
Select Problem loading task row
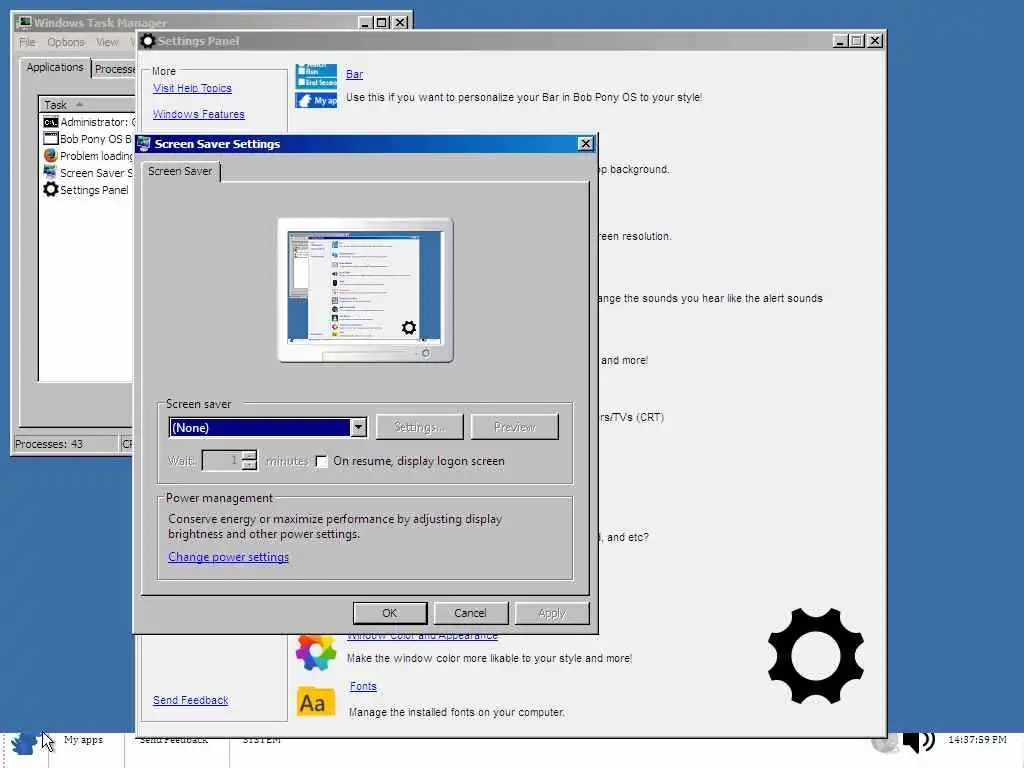pyautogui.click(x=89, y=156)
